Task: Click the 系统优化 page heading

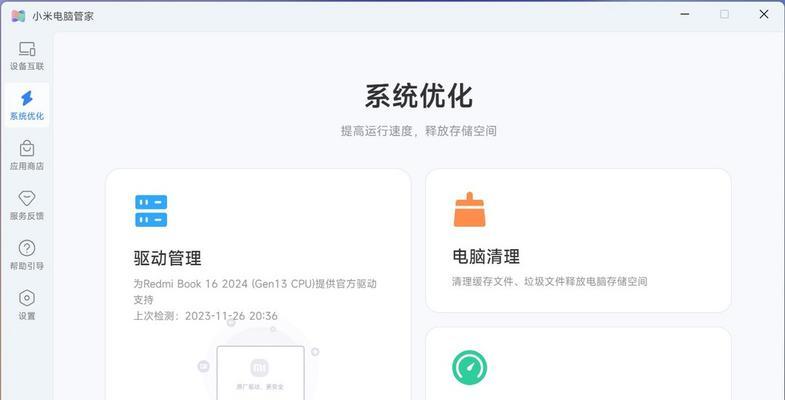Action: (419, 96)
